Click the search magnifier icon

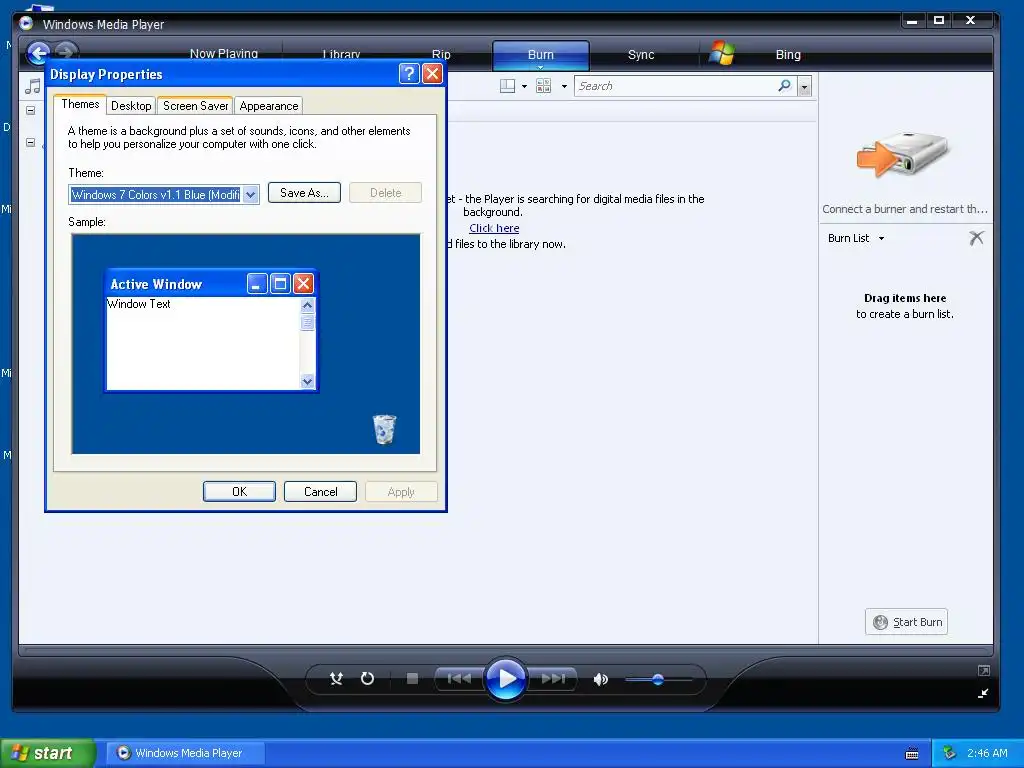pos(784,86)
